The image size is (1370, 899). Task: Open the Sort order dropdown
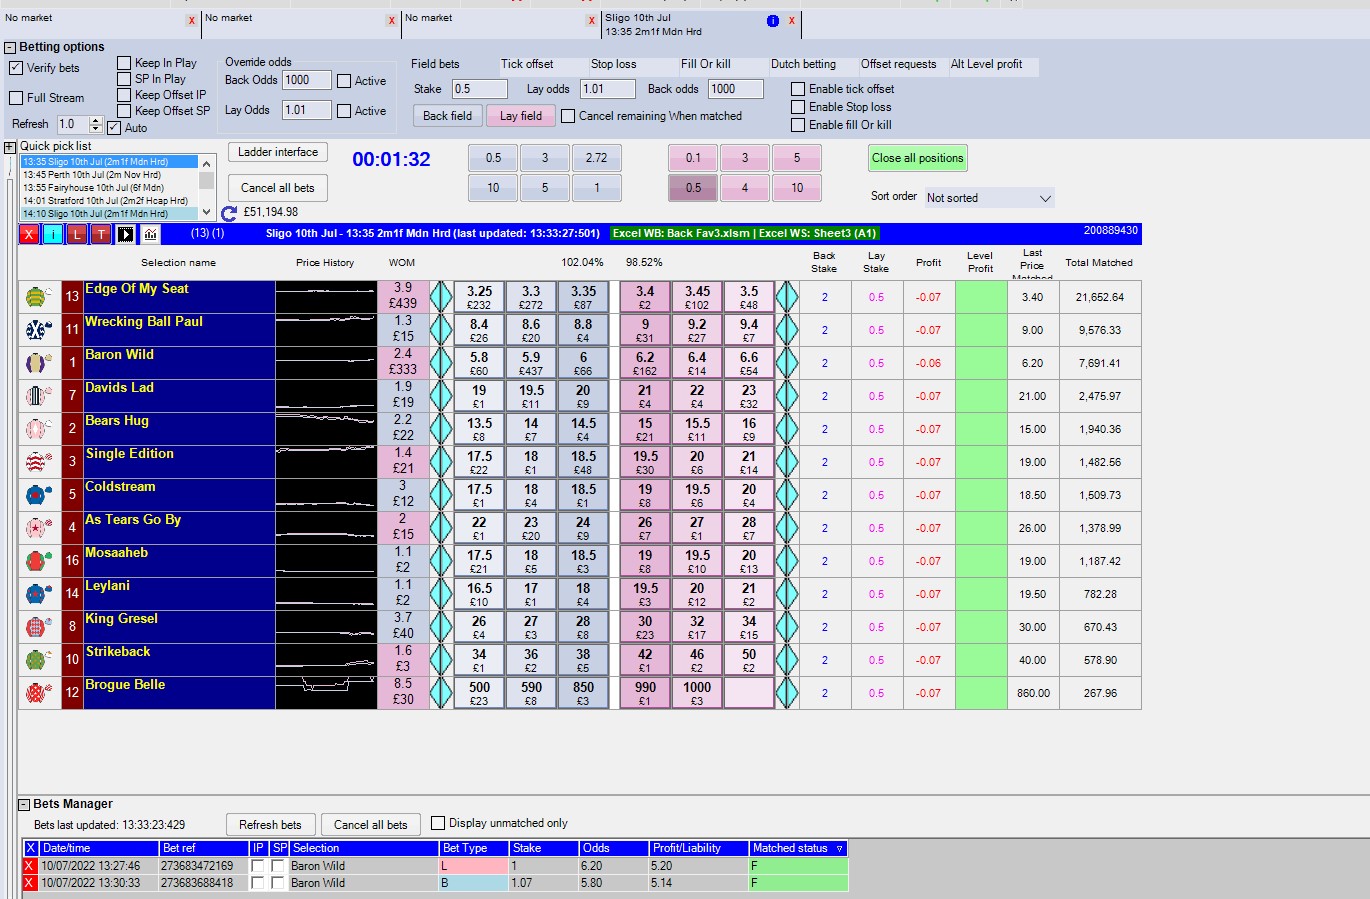click(x=989, y=198)
